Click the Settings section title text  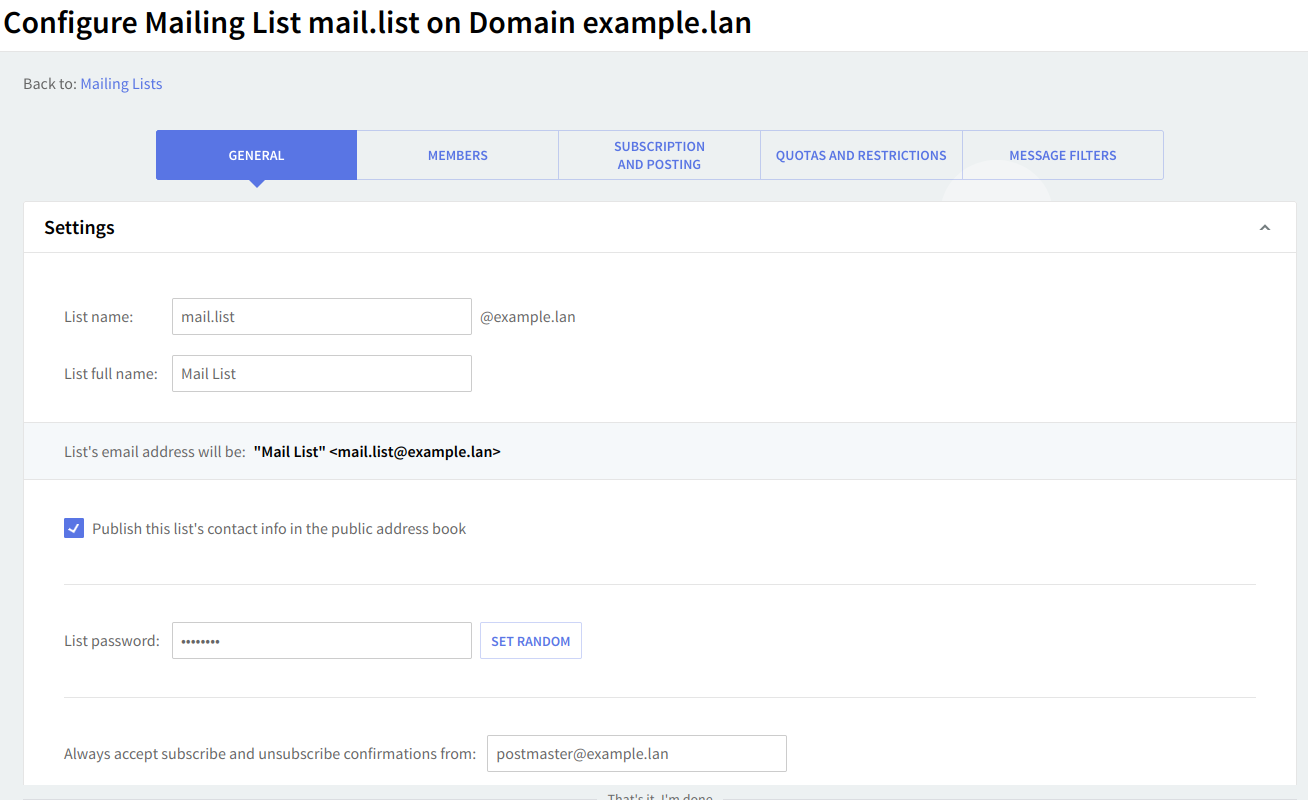(79, 228)
